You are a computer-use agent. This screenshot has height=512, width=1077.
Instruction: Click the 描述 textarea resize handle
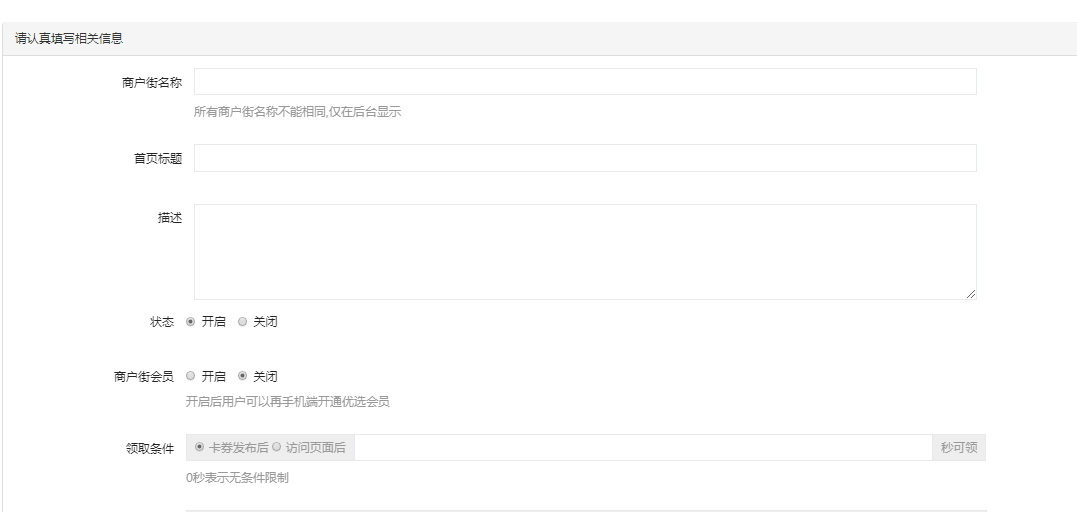[x=971, y=294]
